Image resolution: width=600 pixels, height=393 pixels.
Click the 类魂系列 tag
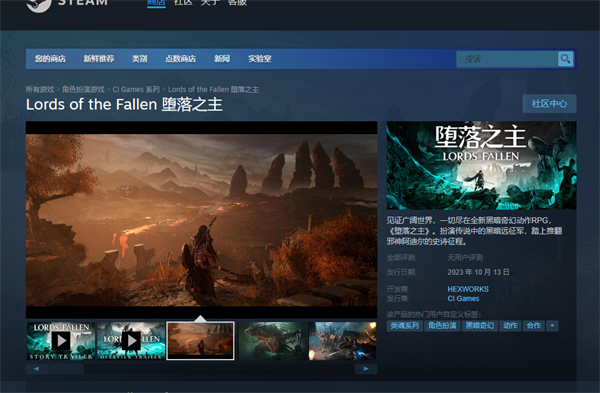coord(404,326)
